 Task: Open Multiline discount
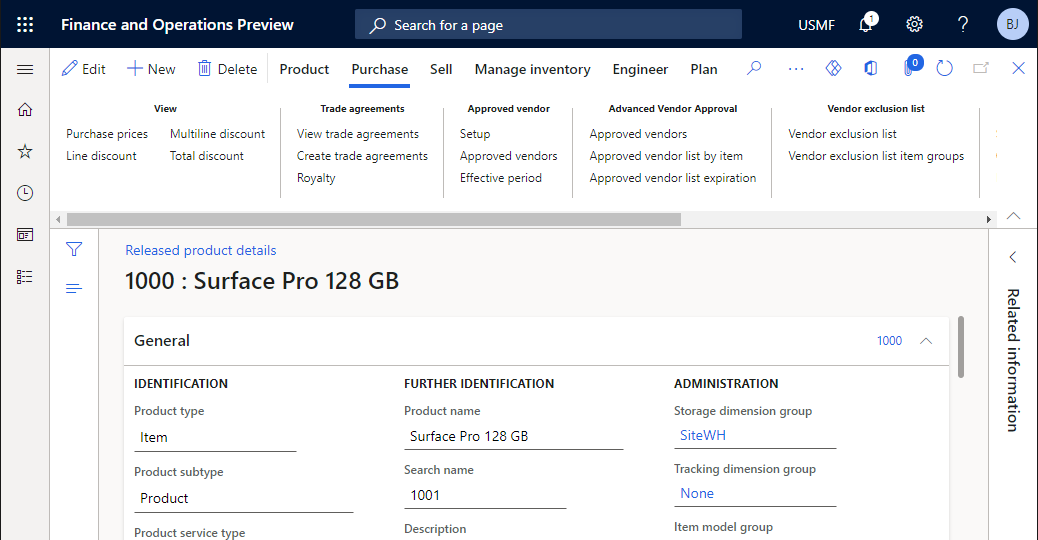click(217, 134)
